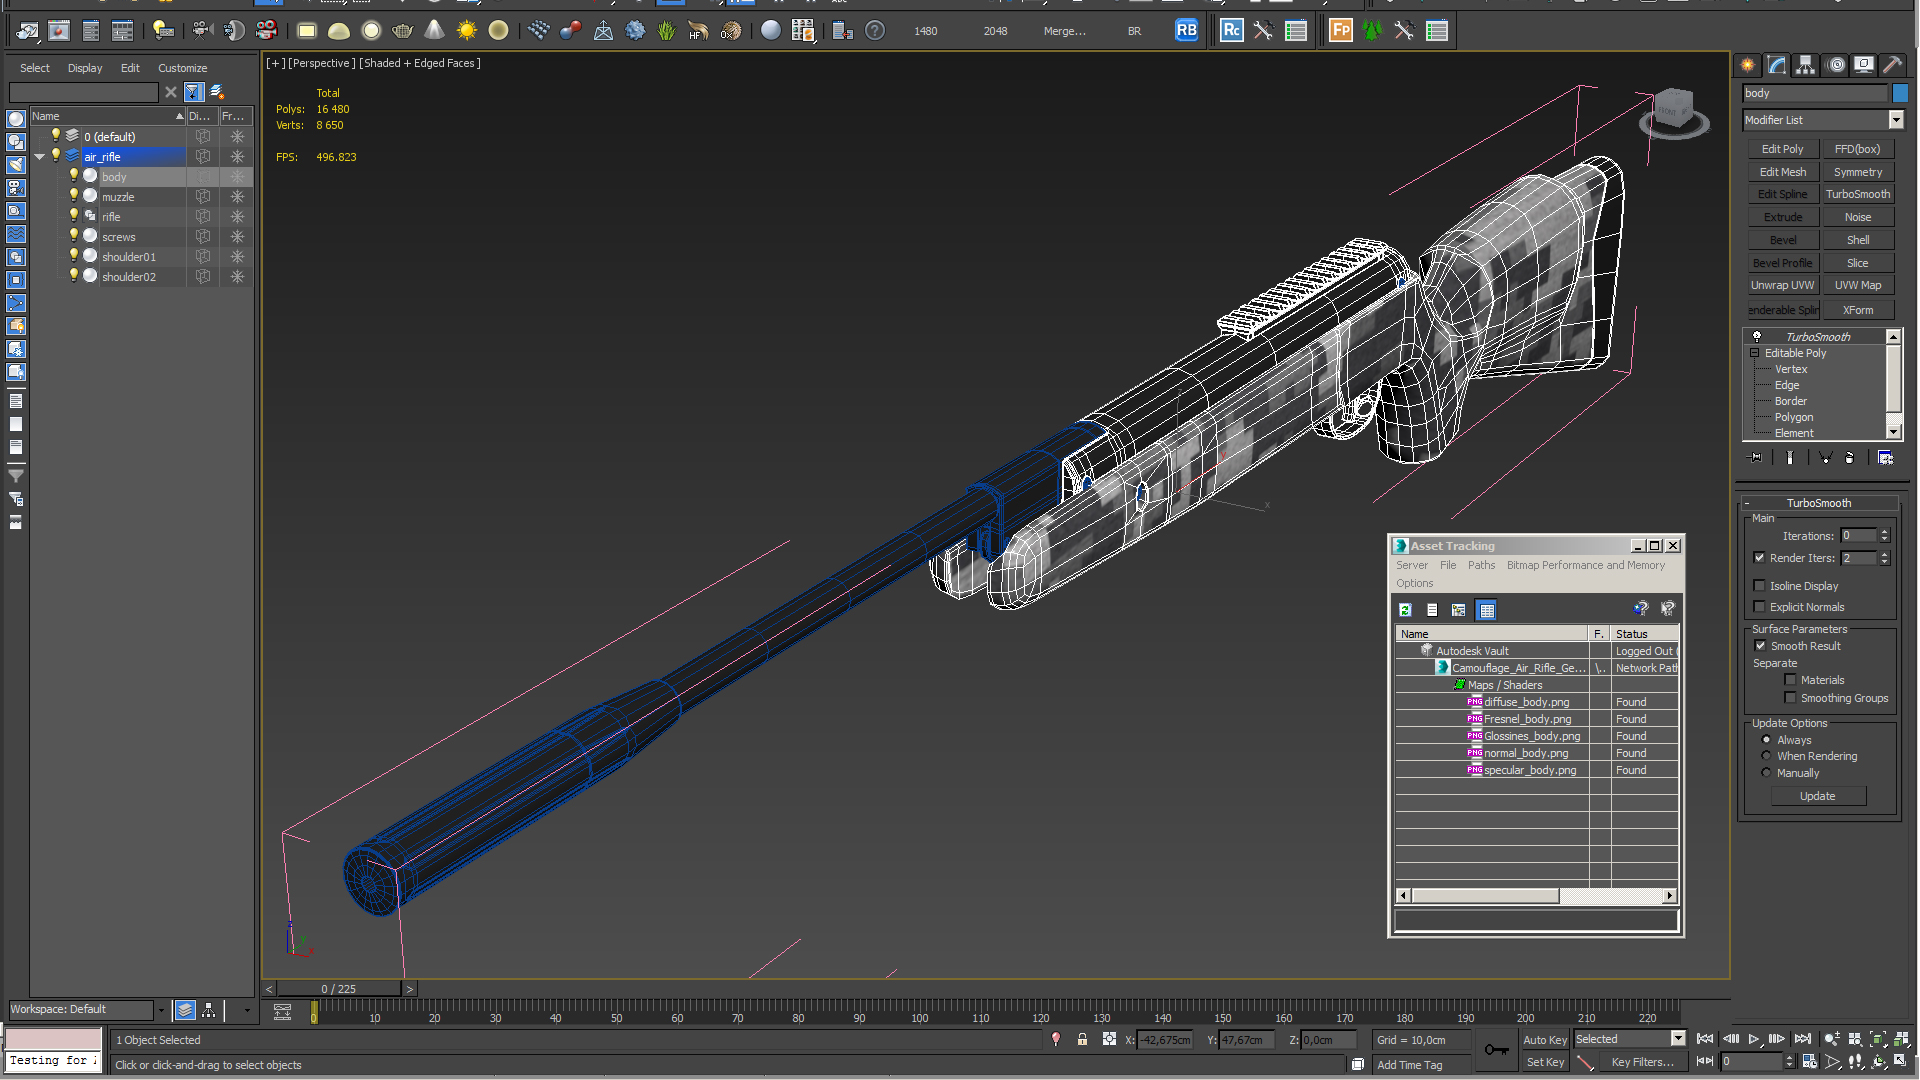Click the help question mark icon
This screenshot has width=1920, height=1080.
[x=875, y=31]
